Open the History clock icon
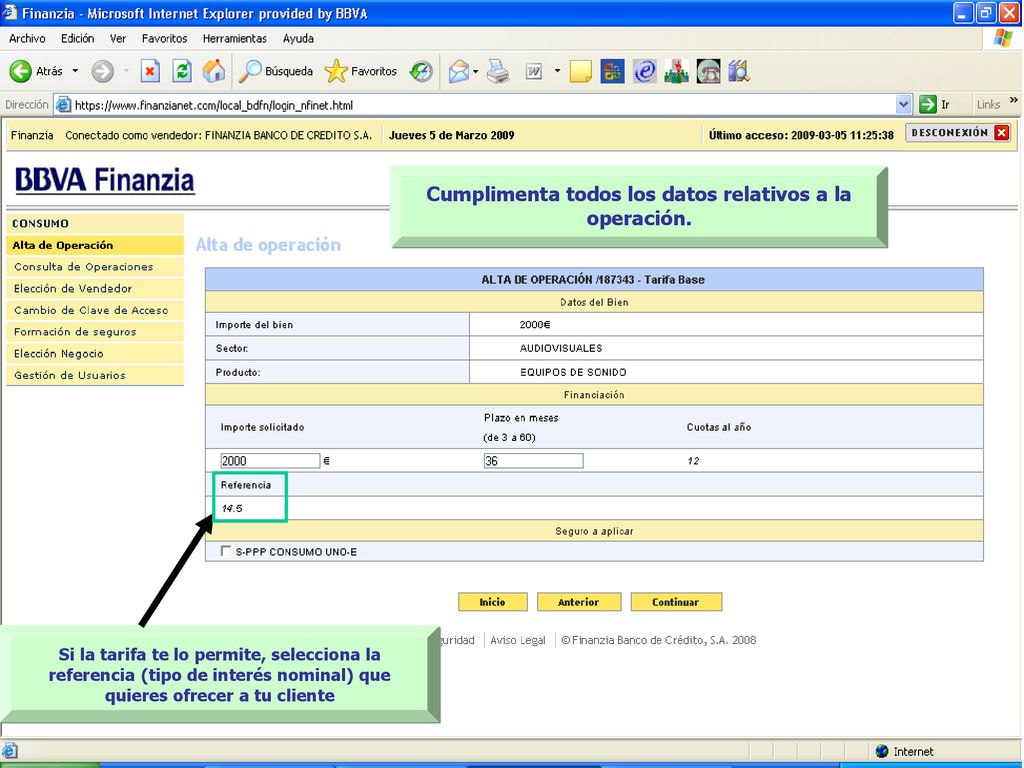The height and width of the screenshot is (768, 1024). pyautogui.click(x=421, y=71)
